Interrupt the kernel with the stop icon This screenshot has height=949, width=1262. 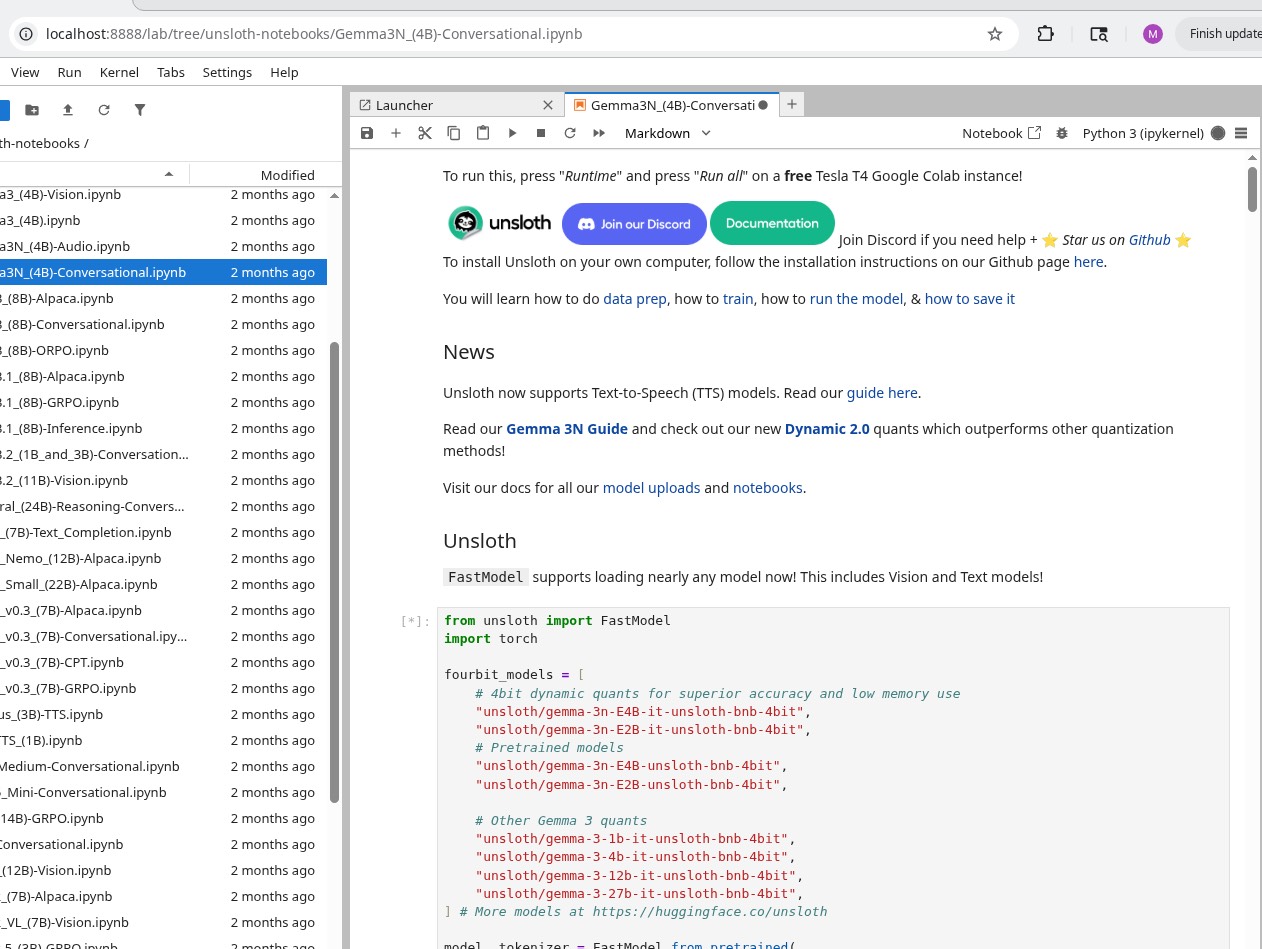(x=541, y=133)
